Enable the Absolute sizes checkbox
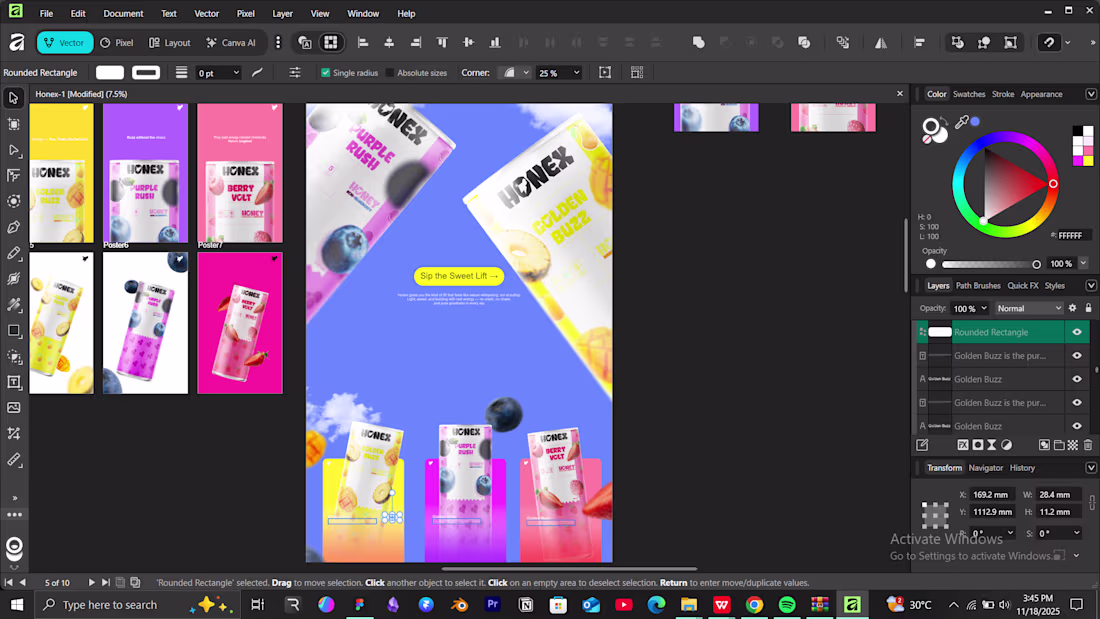This screenshot has height=619, width=1100. (x=390, y=73)
